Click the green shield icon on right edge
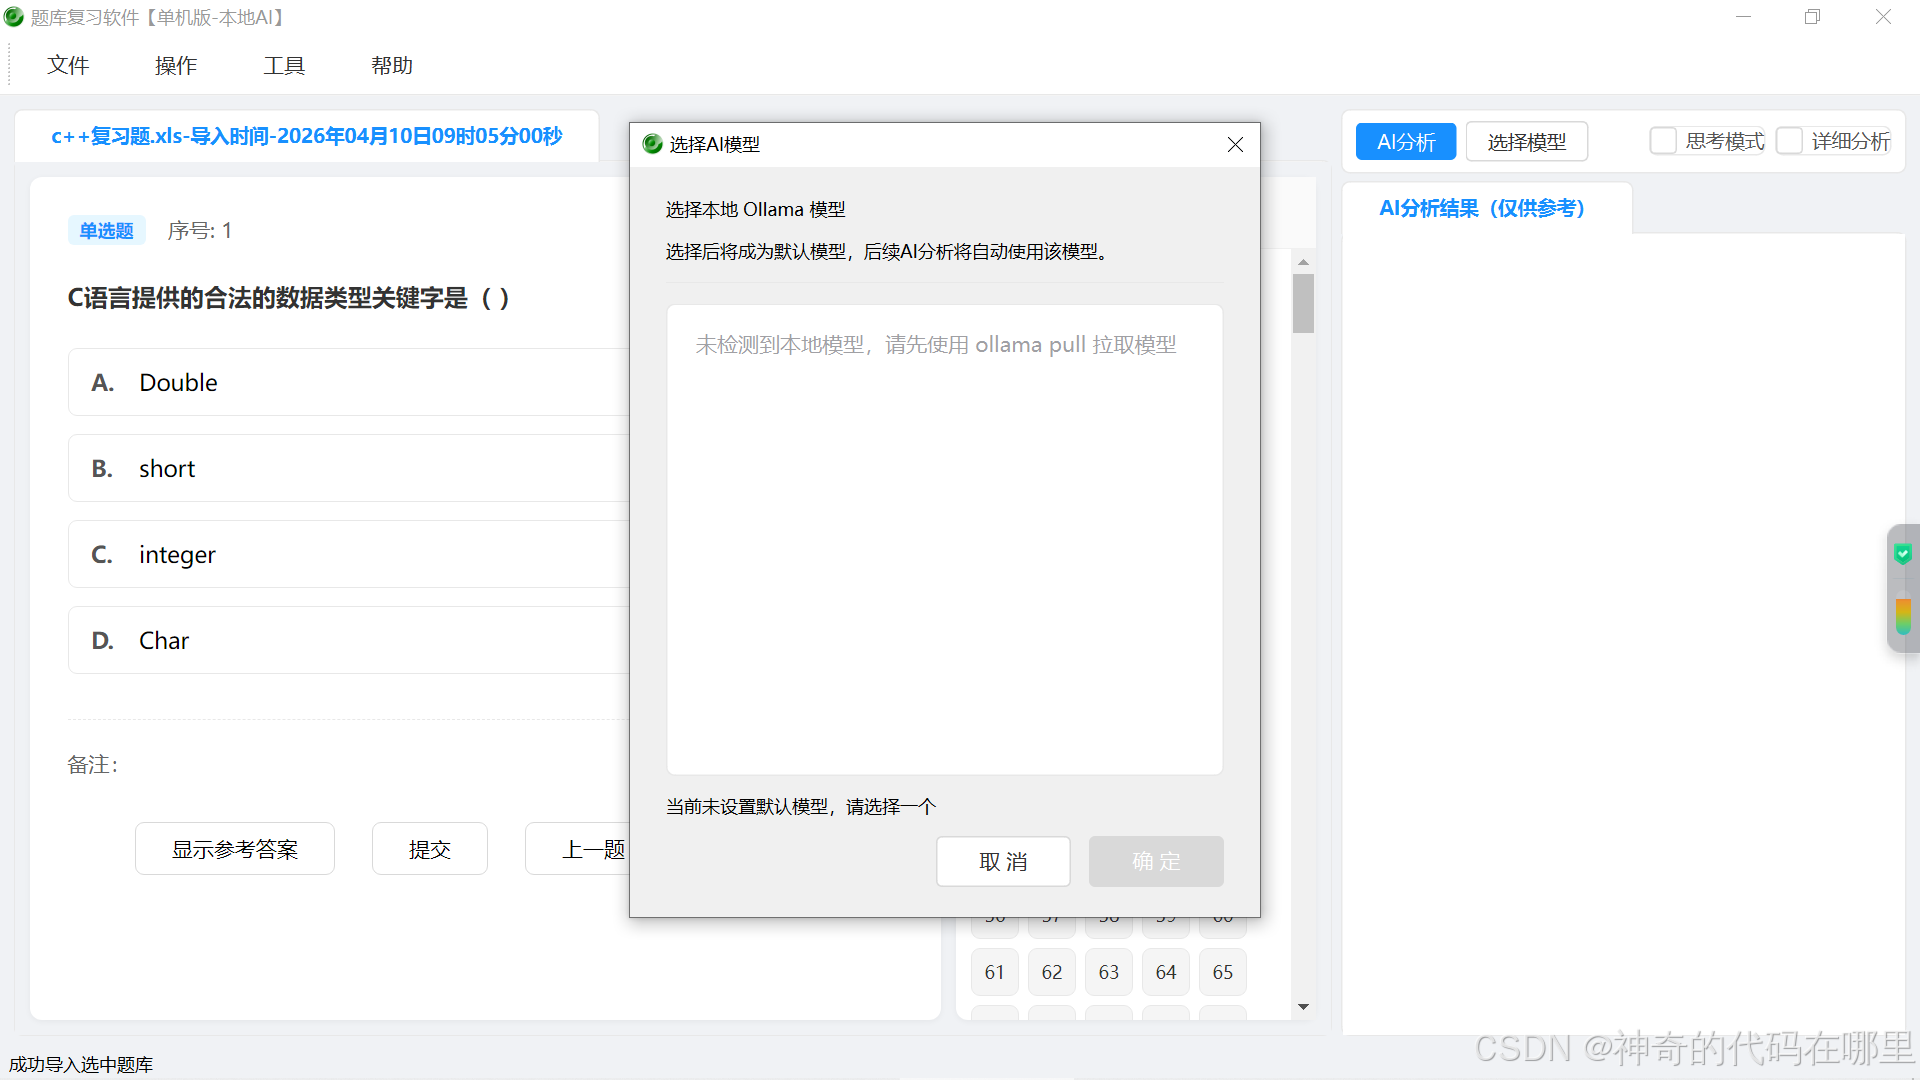Image resolution: width=1920 pixels, height=1080 pixels. [1903, 554]
